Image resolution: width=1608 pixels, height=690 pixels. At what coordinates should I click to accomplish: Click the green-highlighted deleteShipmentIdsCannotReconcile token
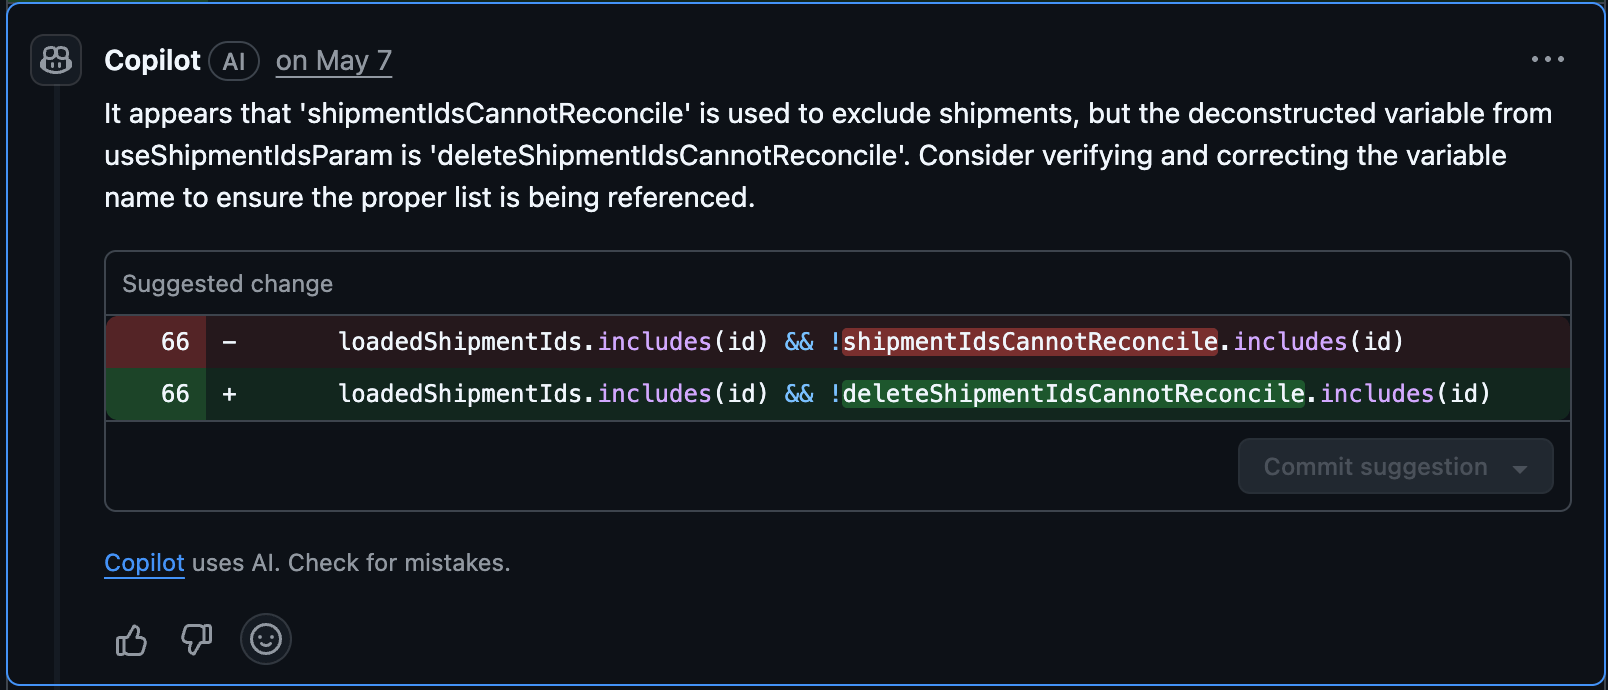tap(1073, 394)
